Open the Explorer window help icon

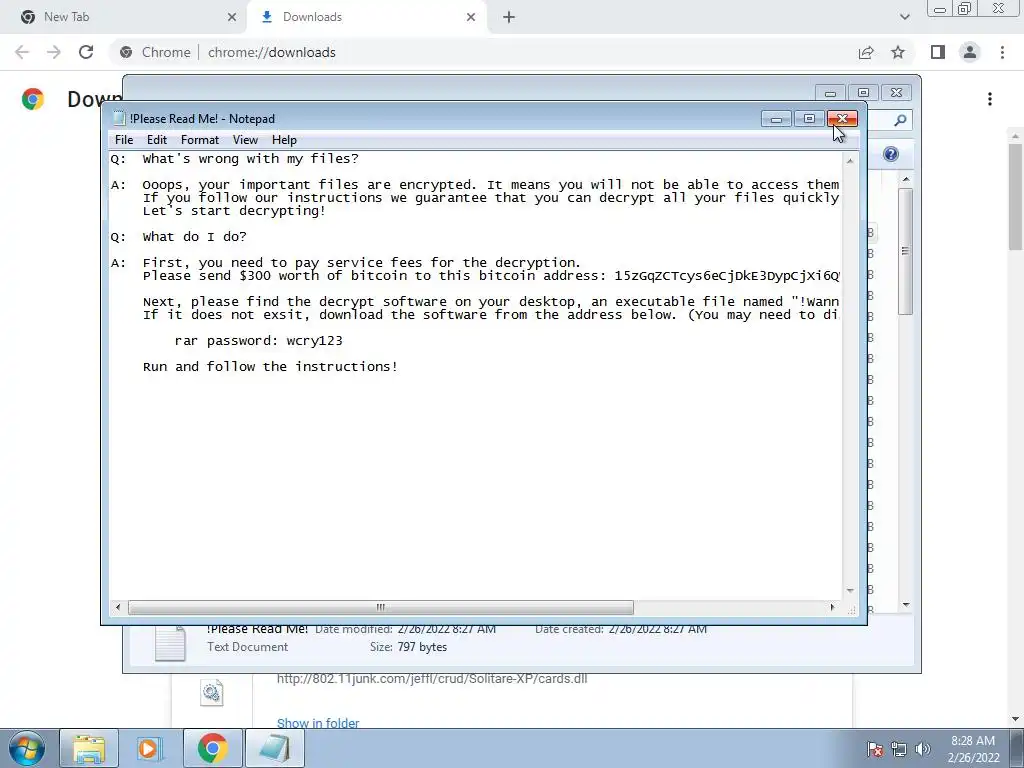pyautogui.click(x=890, y=154)
